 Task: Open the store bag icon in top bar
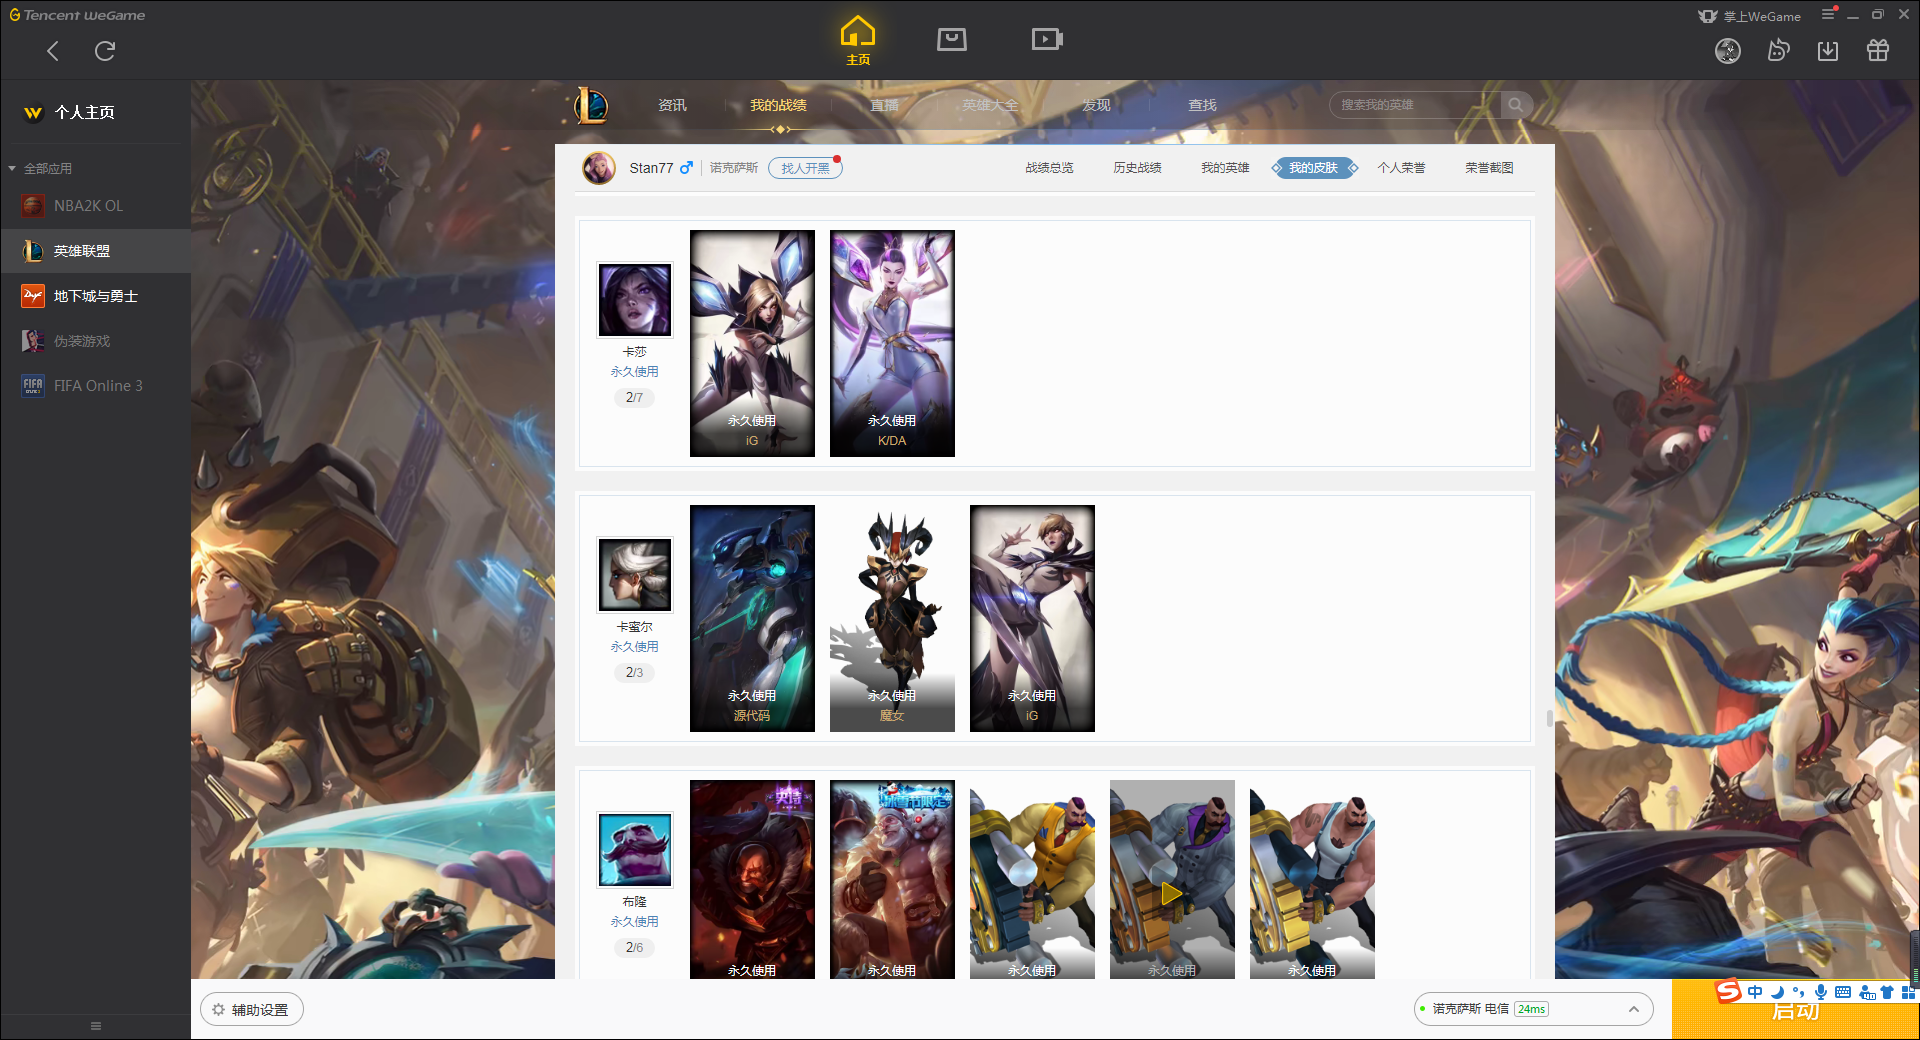[x=952, y=39]
